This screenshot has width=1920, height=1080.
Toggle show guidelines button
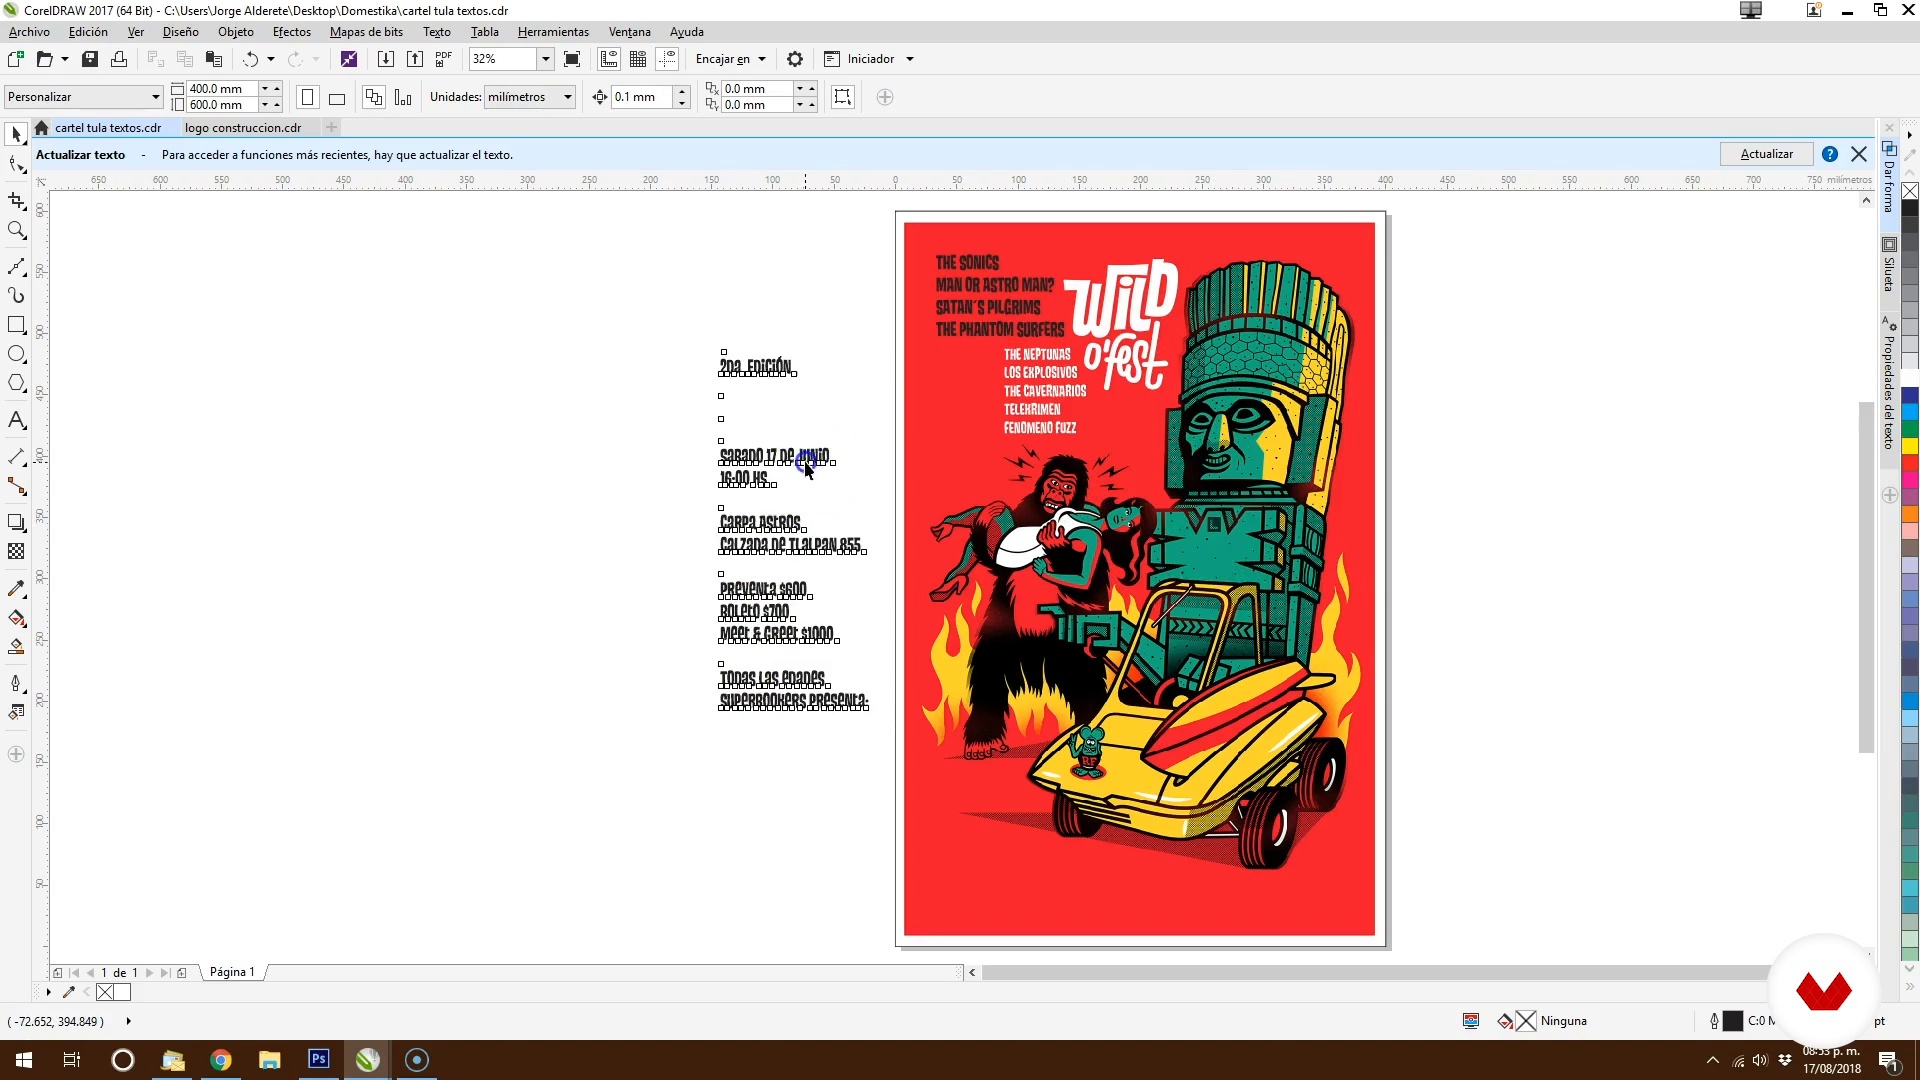(667, 59)
